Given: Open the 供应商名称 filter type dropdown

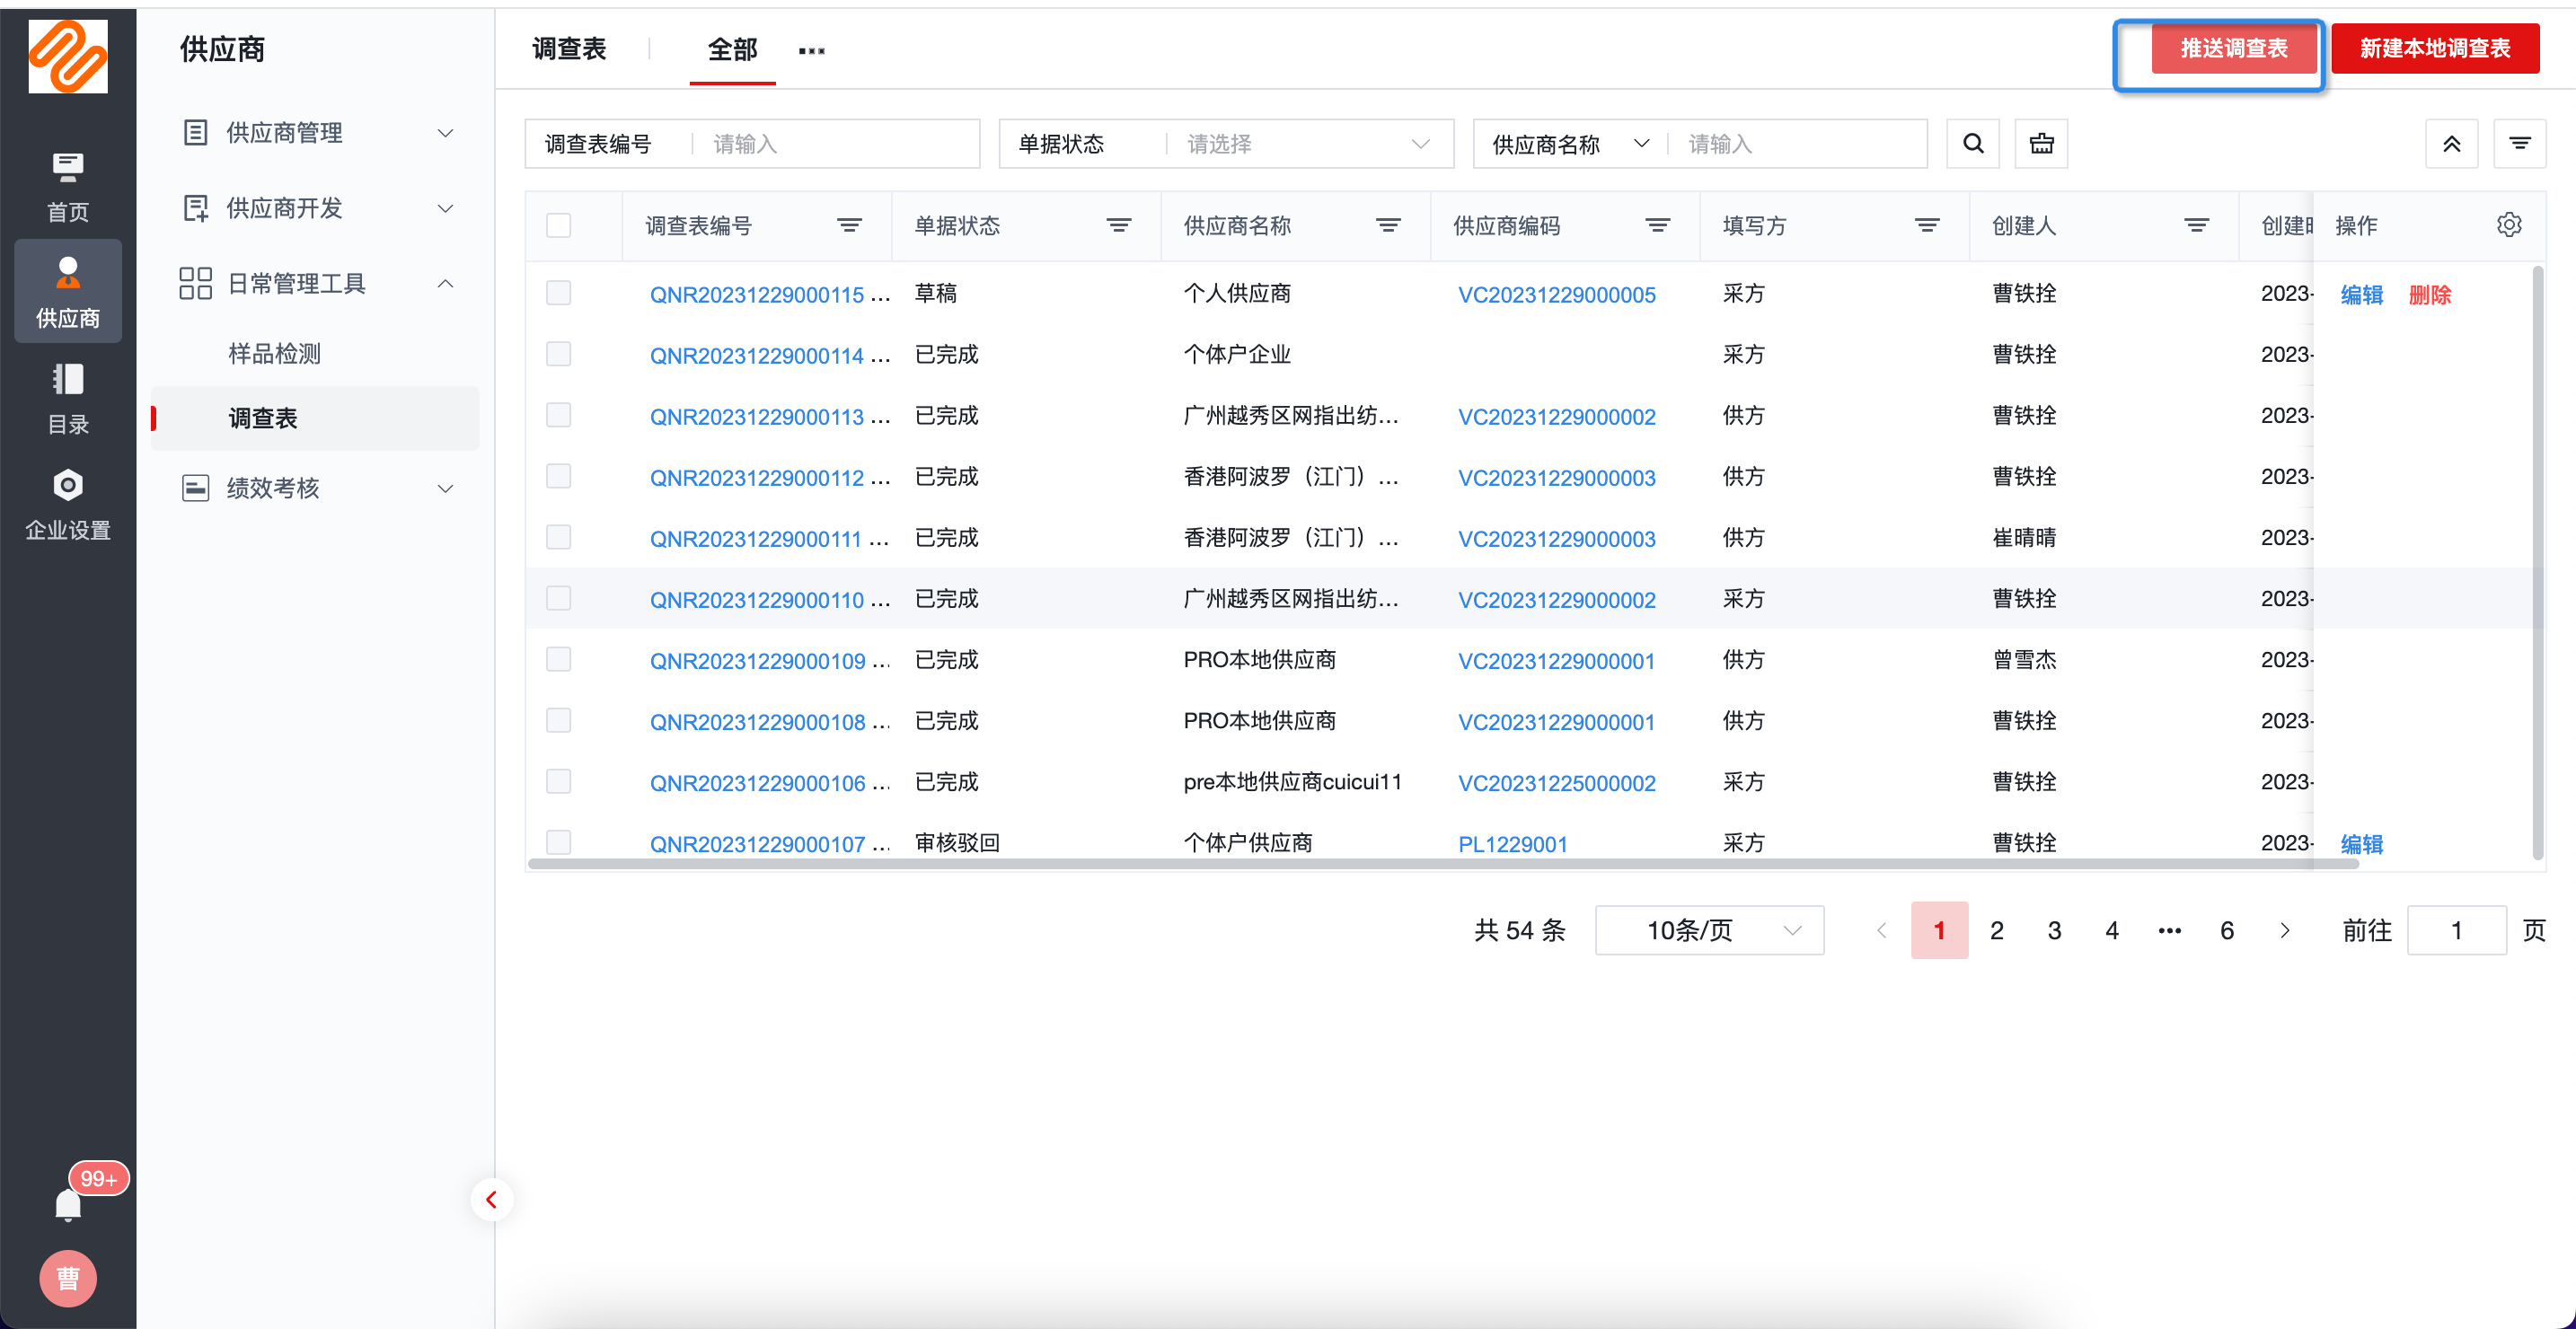Looking at the screenshot, I should 1569,144.
